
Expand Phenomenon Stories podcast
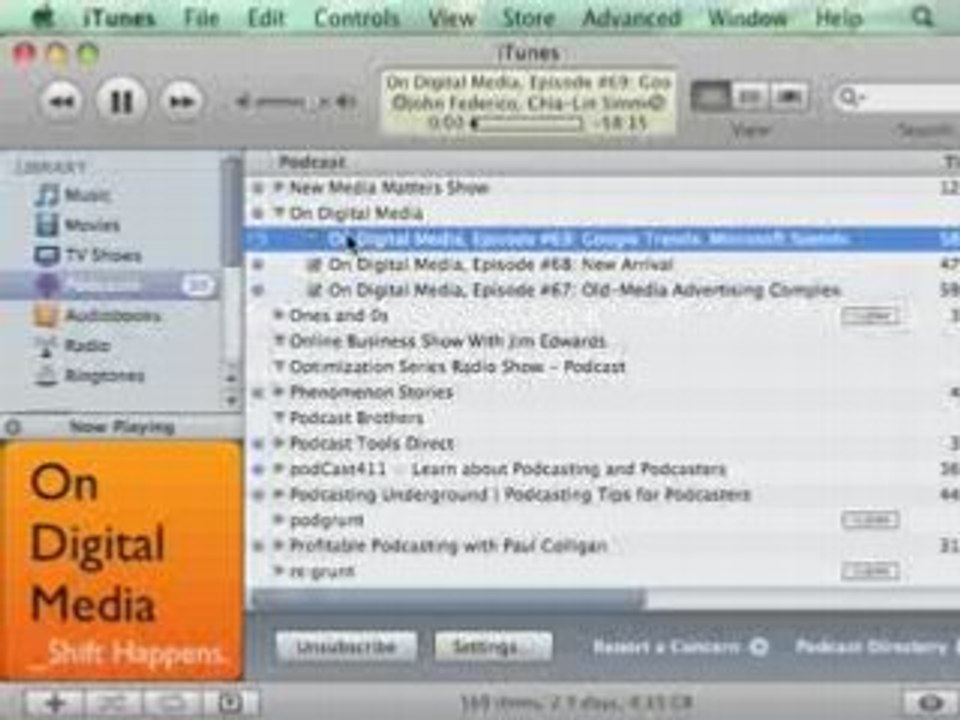pos(279,392)
